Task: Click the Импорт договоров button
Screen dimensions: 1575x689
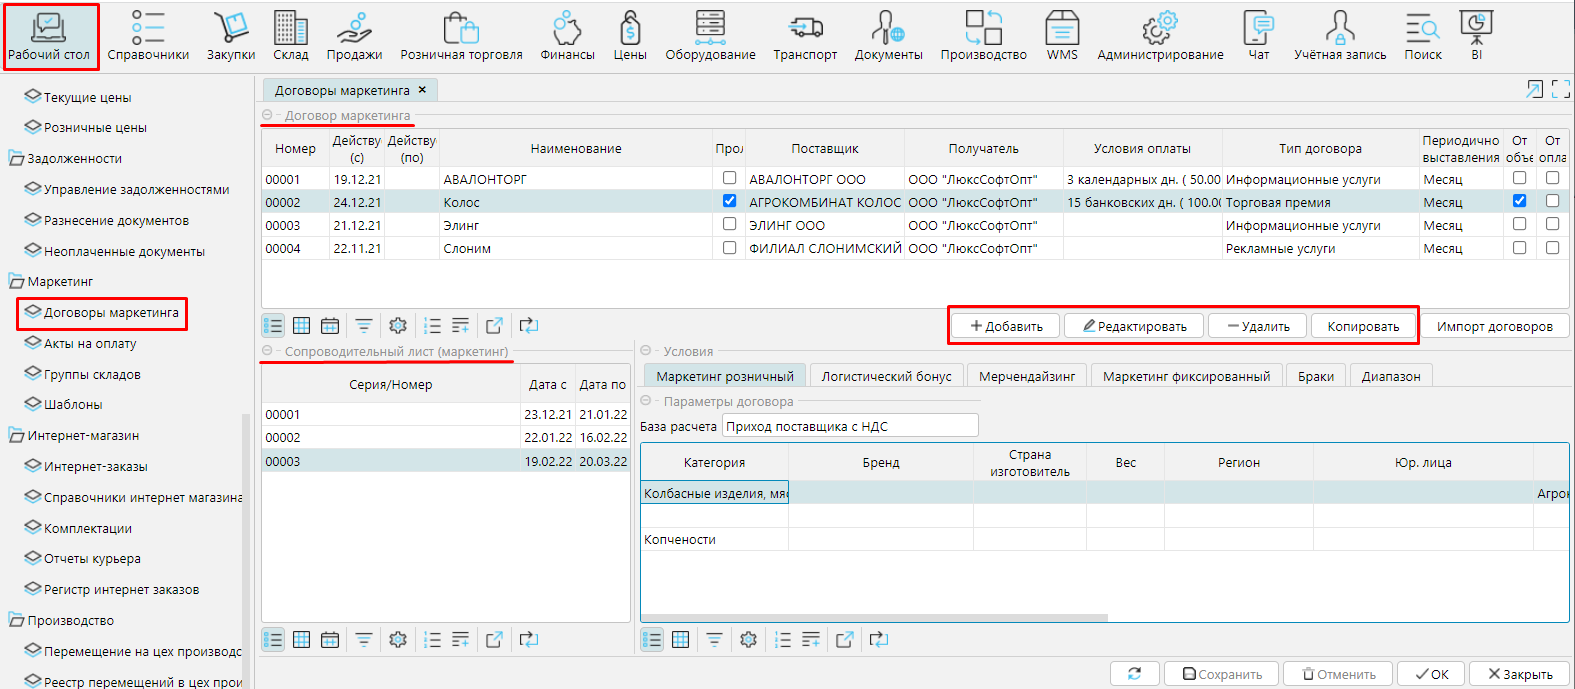Action: pos(1494,326)
